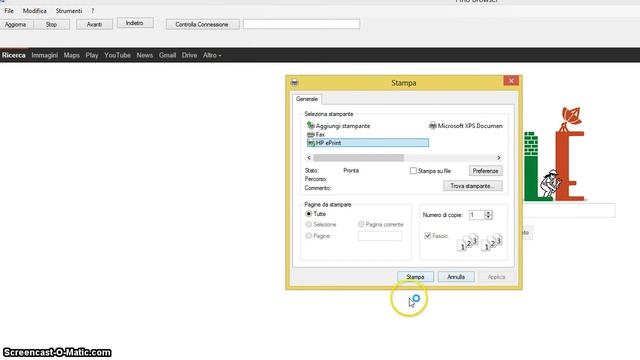Open the Strumenti menu
Viewport: 640px width, 360px height.
(69, 11)
